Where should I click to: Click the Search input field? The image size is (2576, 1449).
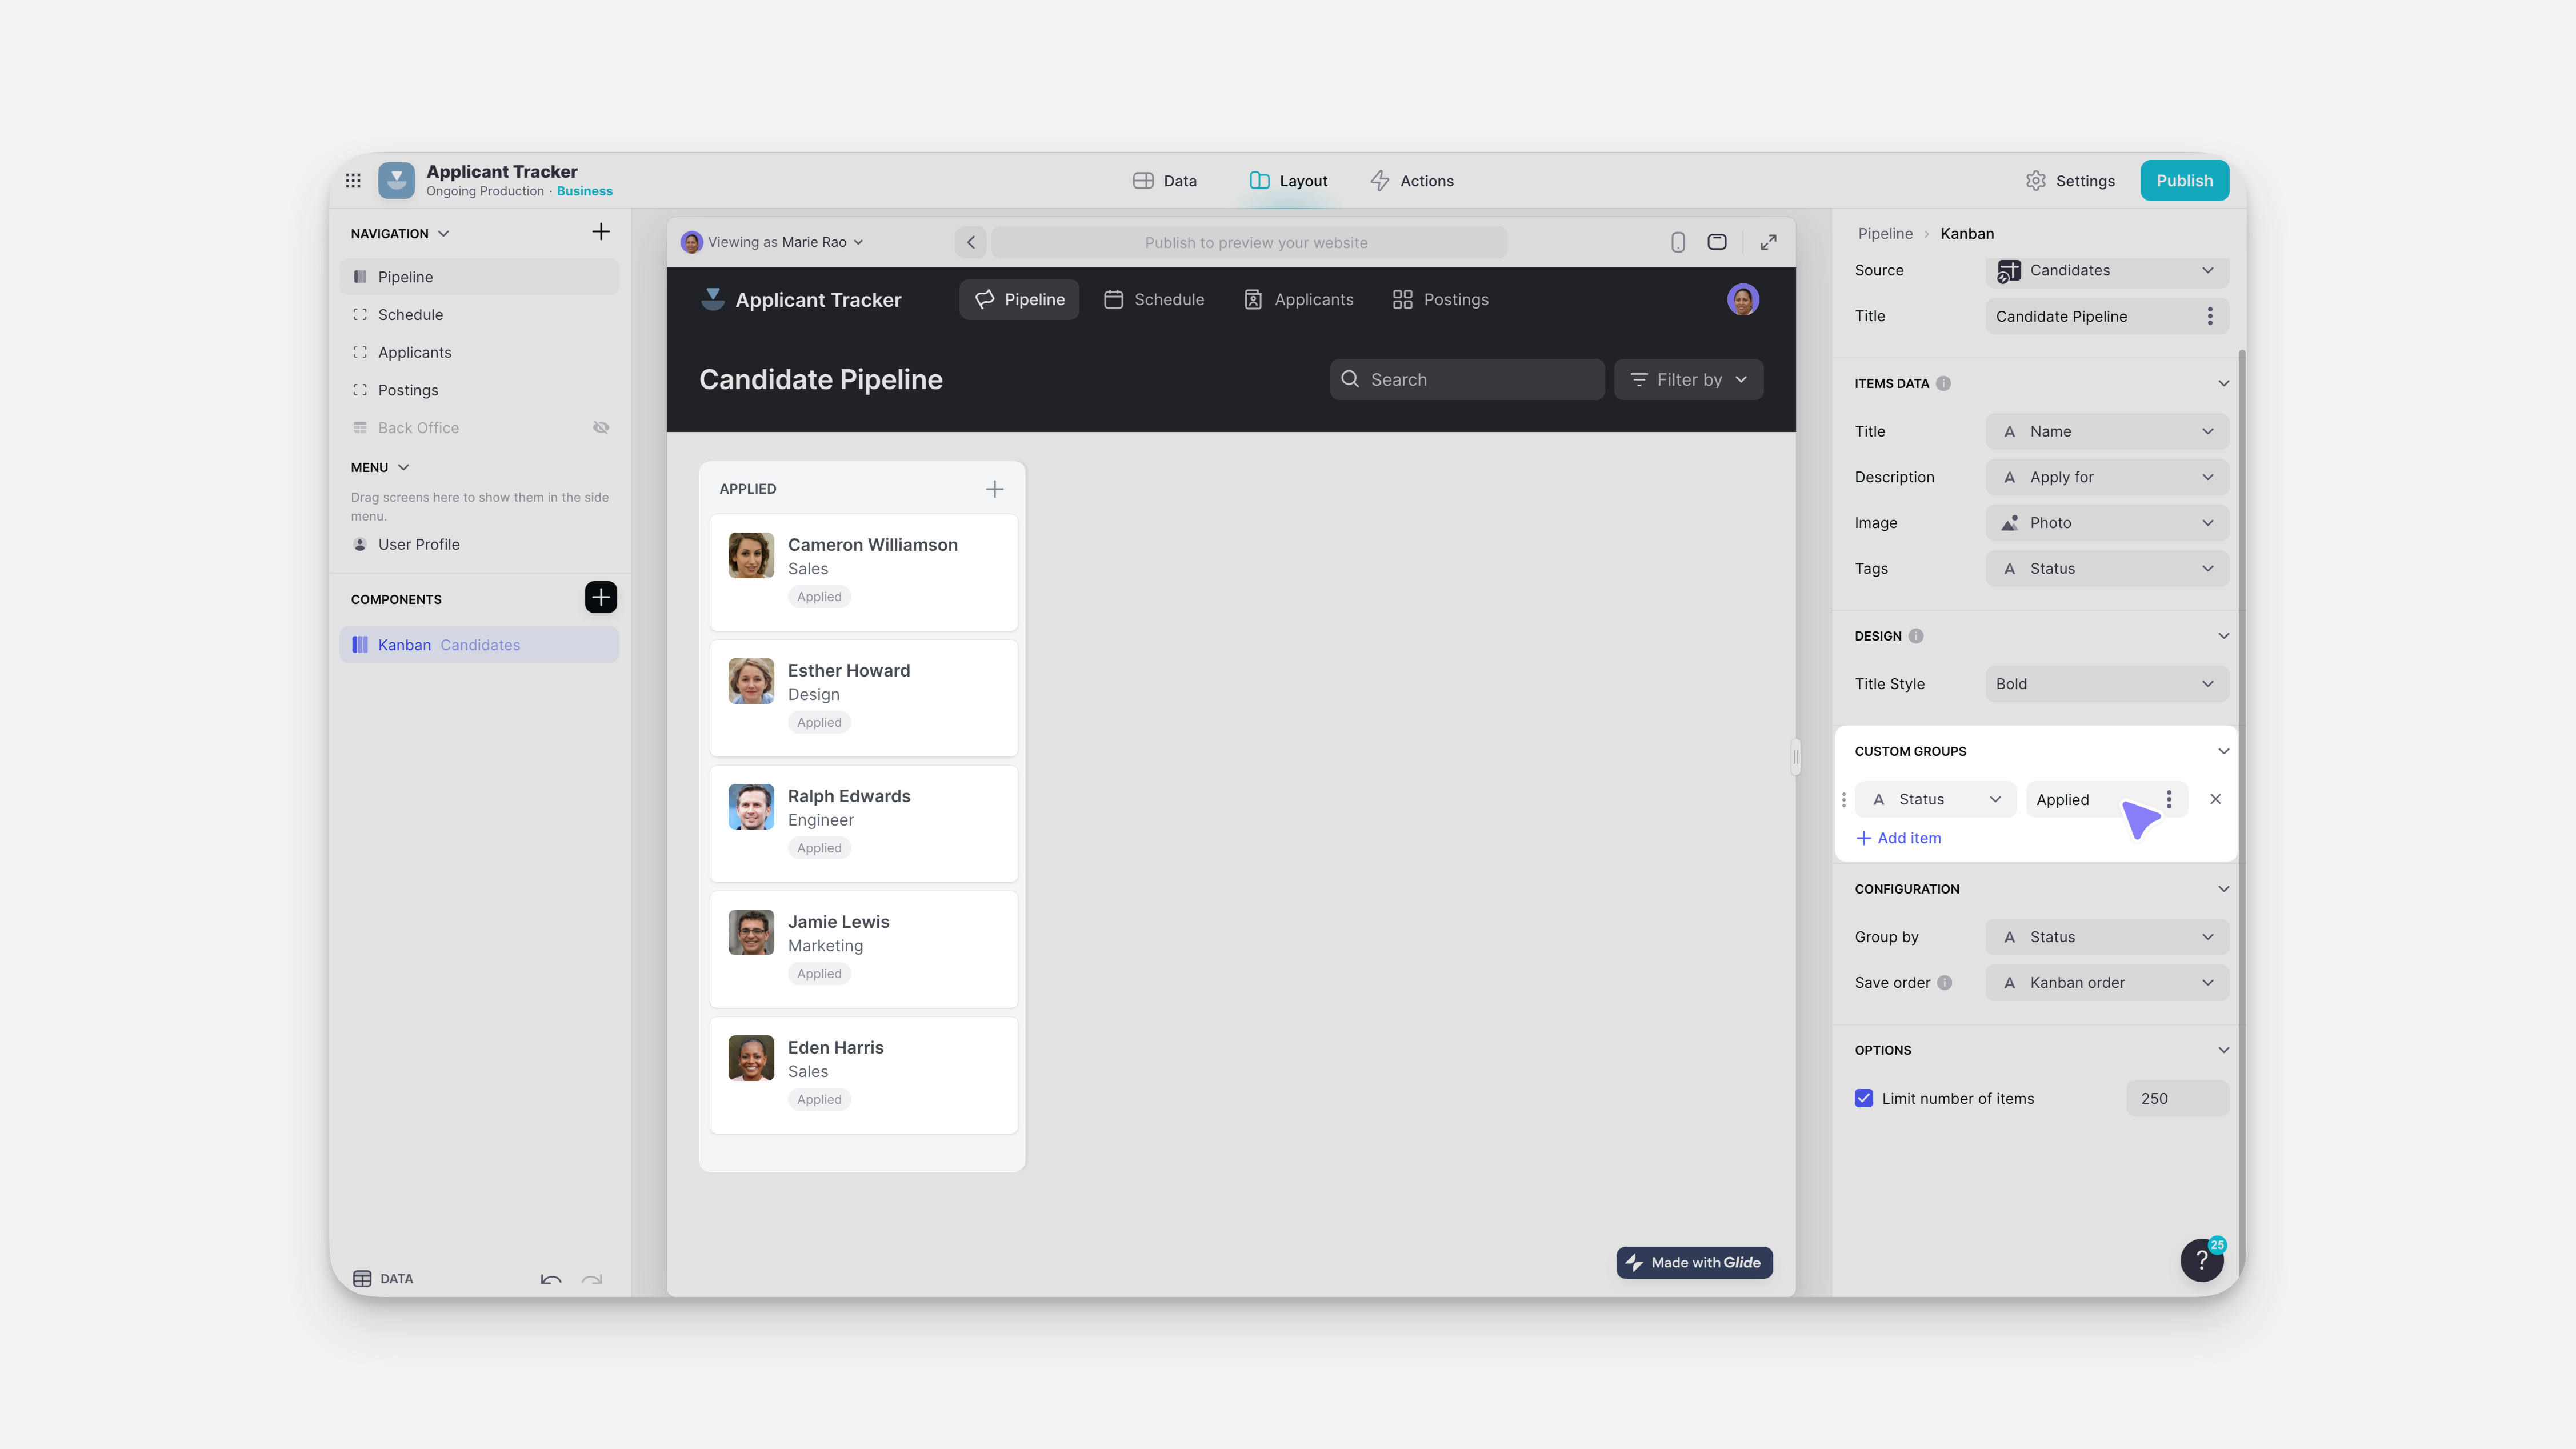(x=1467, y=380)
